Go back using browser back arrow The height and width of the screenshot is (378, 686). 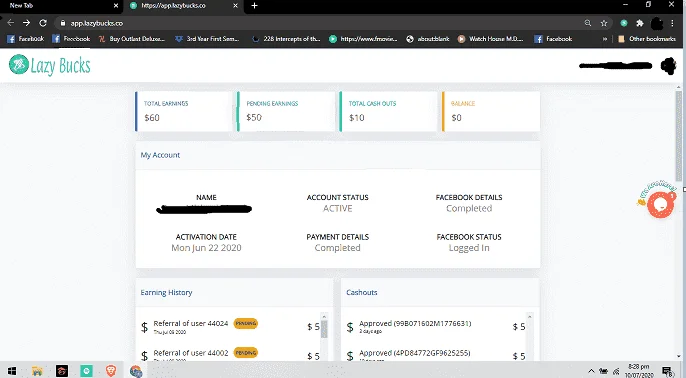pos(10,23)
